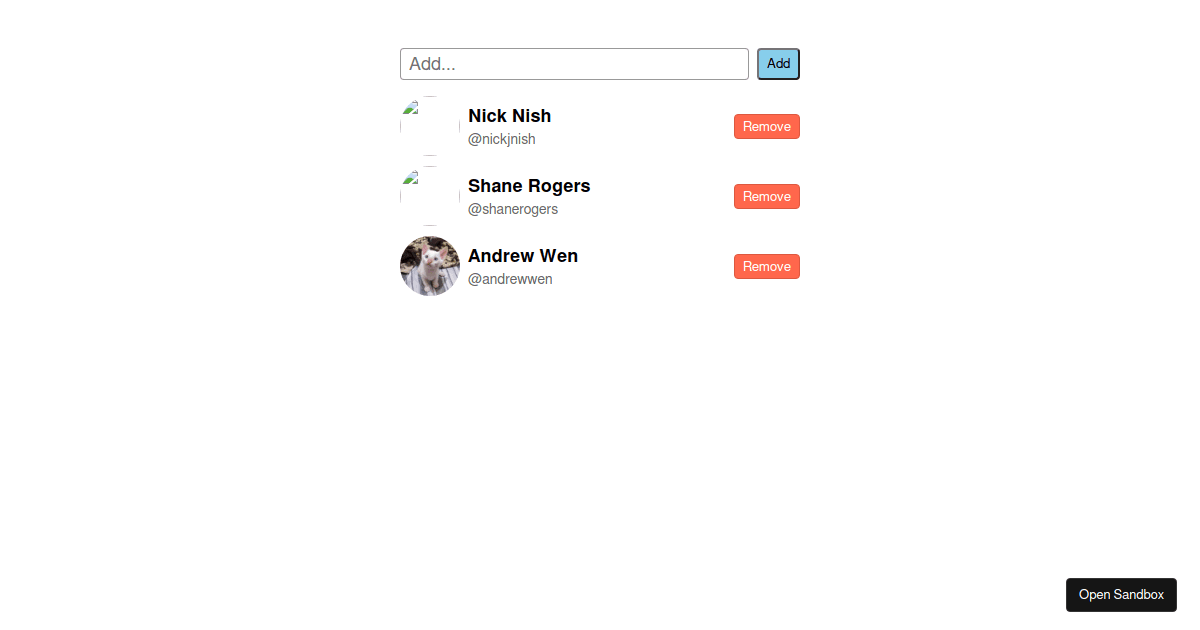The height and width of the screenshot is (630, 1200).
Task: Open Andrew Wen's kitten avatar photo
Action: point(430,266)
